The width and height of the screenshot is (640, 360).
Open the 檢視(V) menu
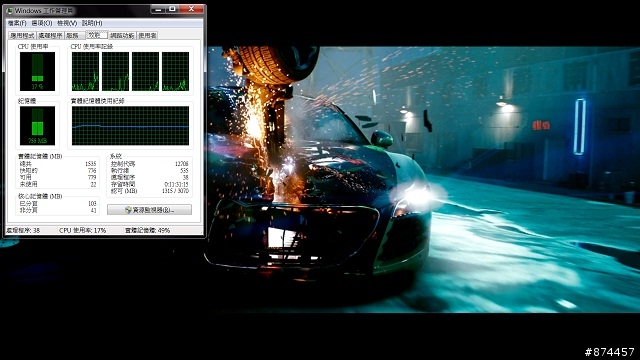(67, 23)
